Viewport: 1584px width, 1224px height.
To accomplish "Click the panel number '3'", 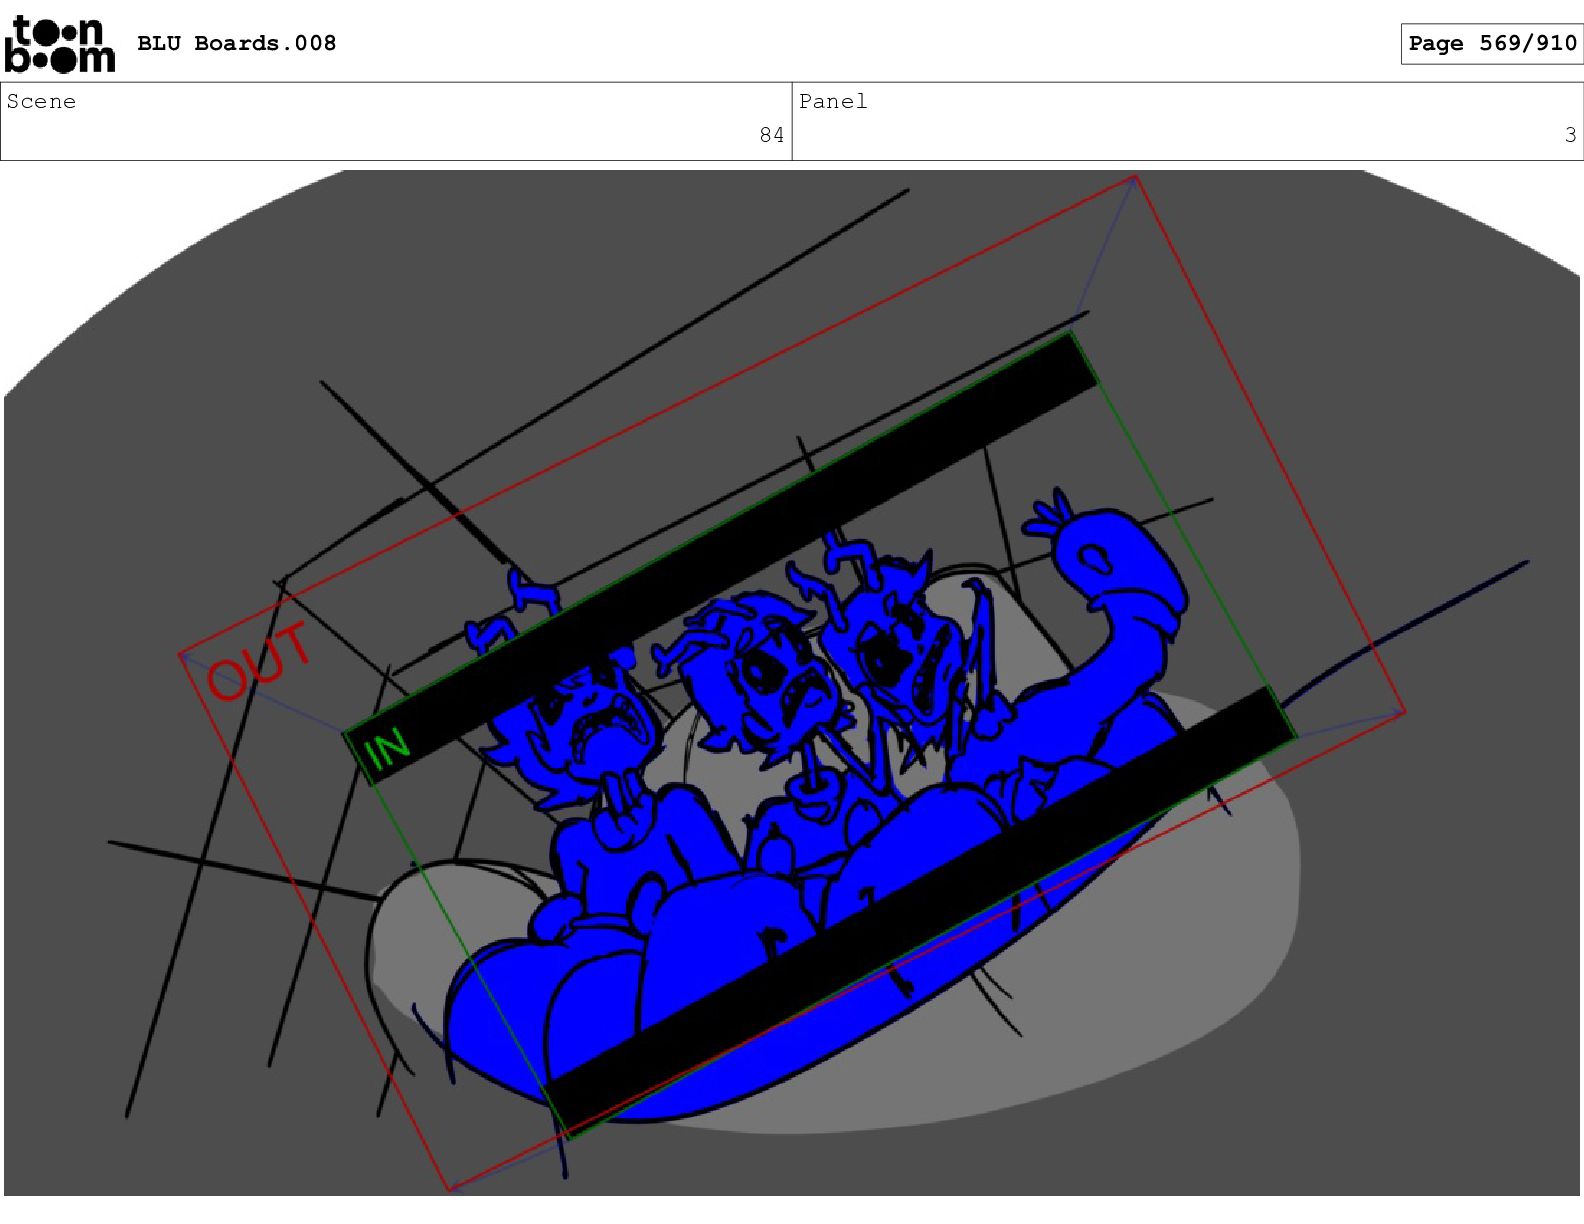I will (x=1570, y=135).
